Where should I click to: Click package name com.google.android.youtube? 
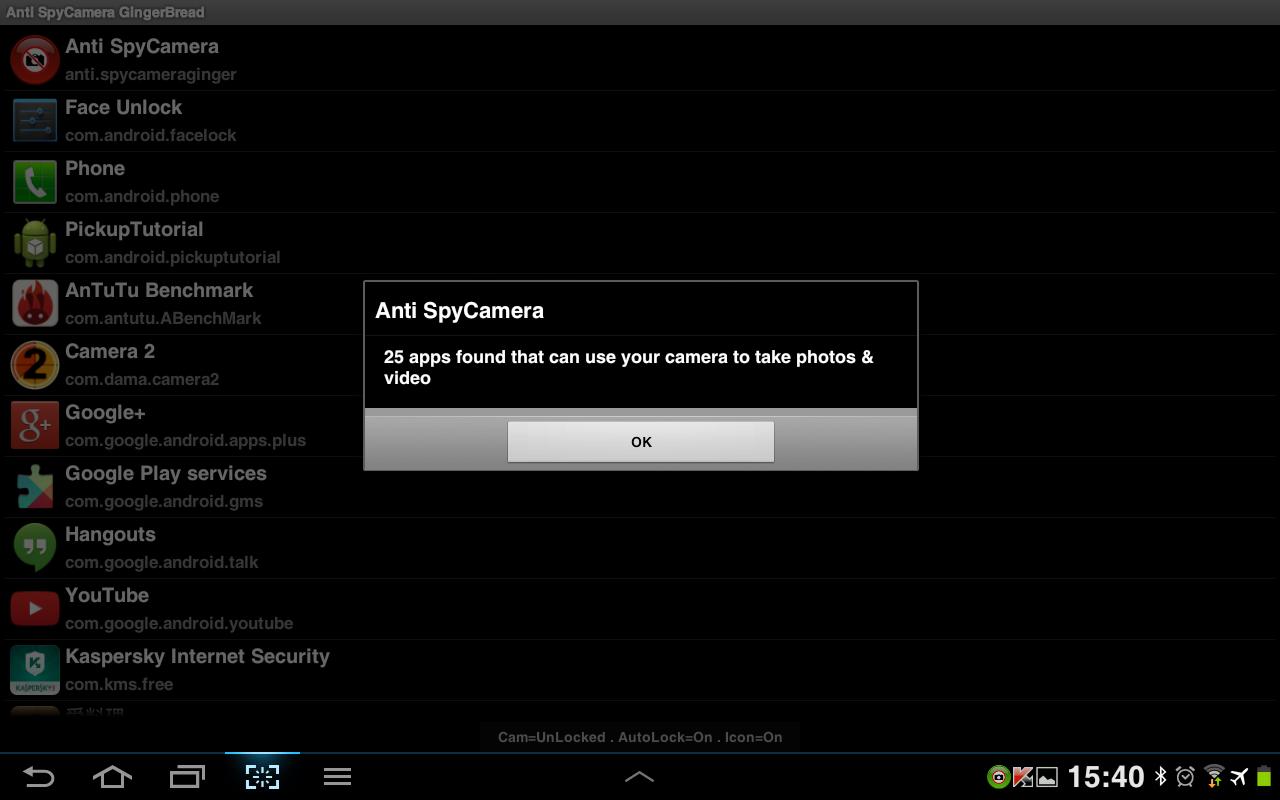[x=179, y=623]
